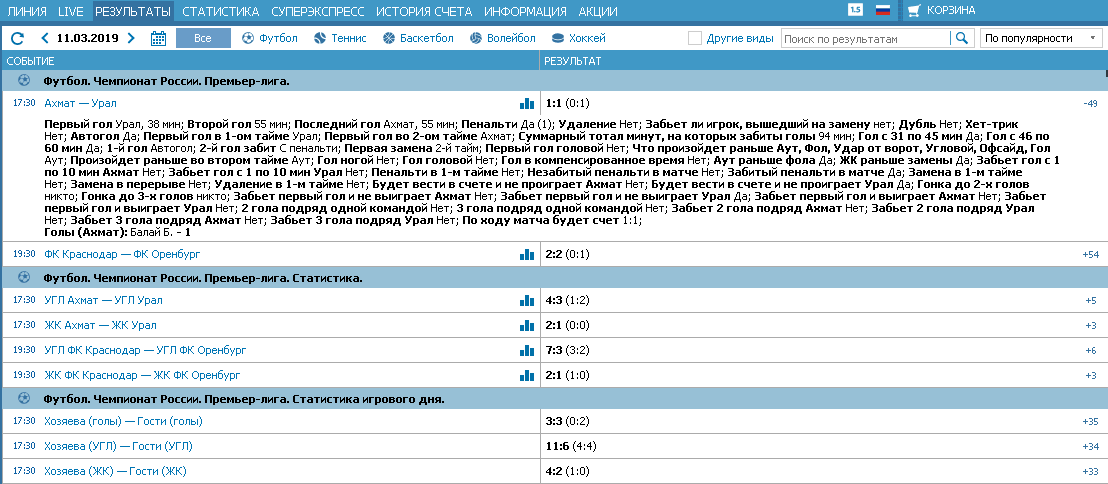
Task: Open the Ахмат — Урал event link
Action: [x=80, y=104]
